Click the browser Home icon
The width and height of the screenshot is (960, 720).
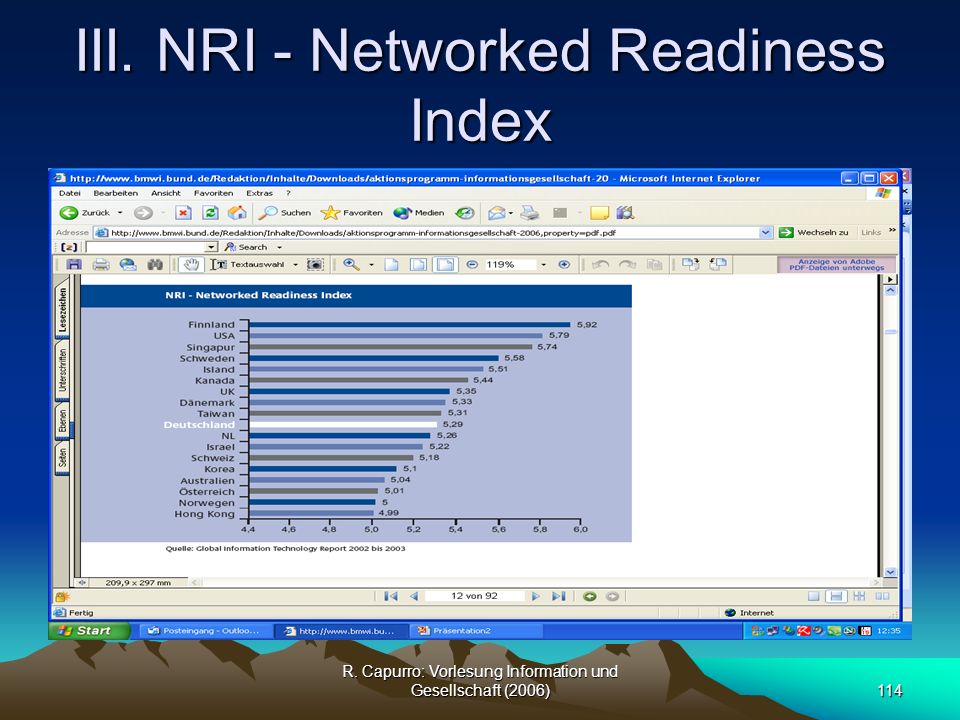click(x=237, y=212)
